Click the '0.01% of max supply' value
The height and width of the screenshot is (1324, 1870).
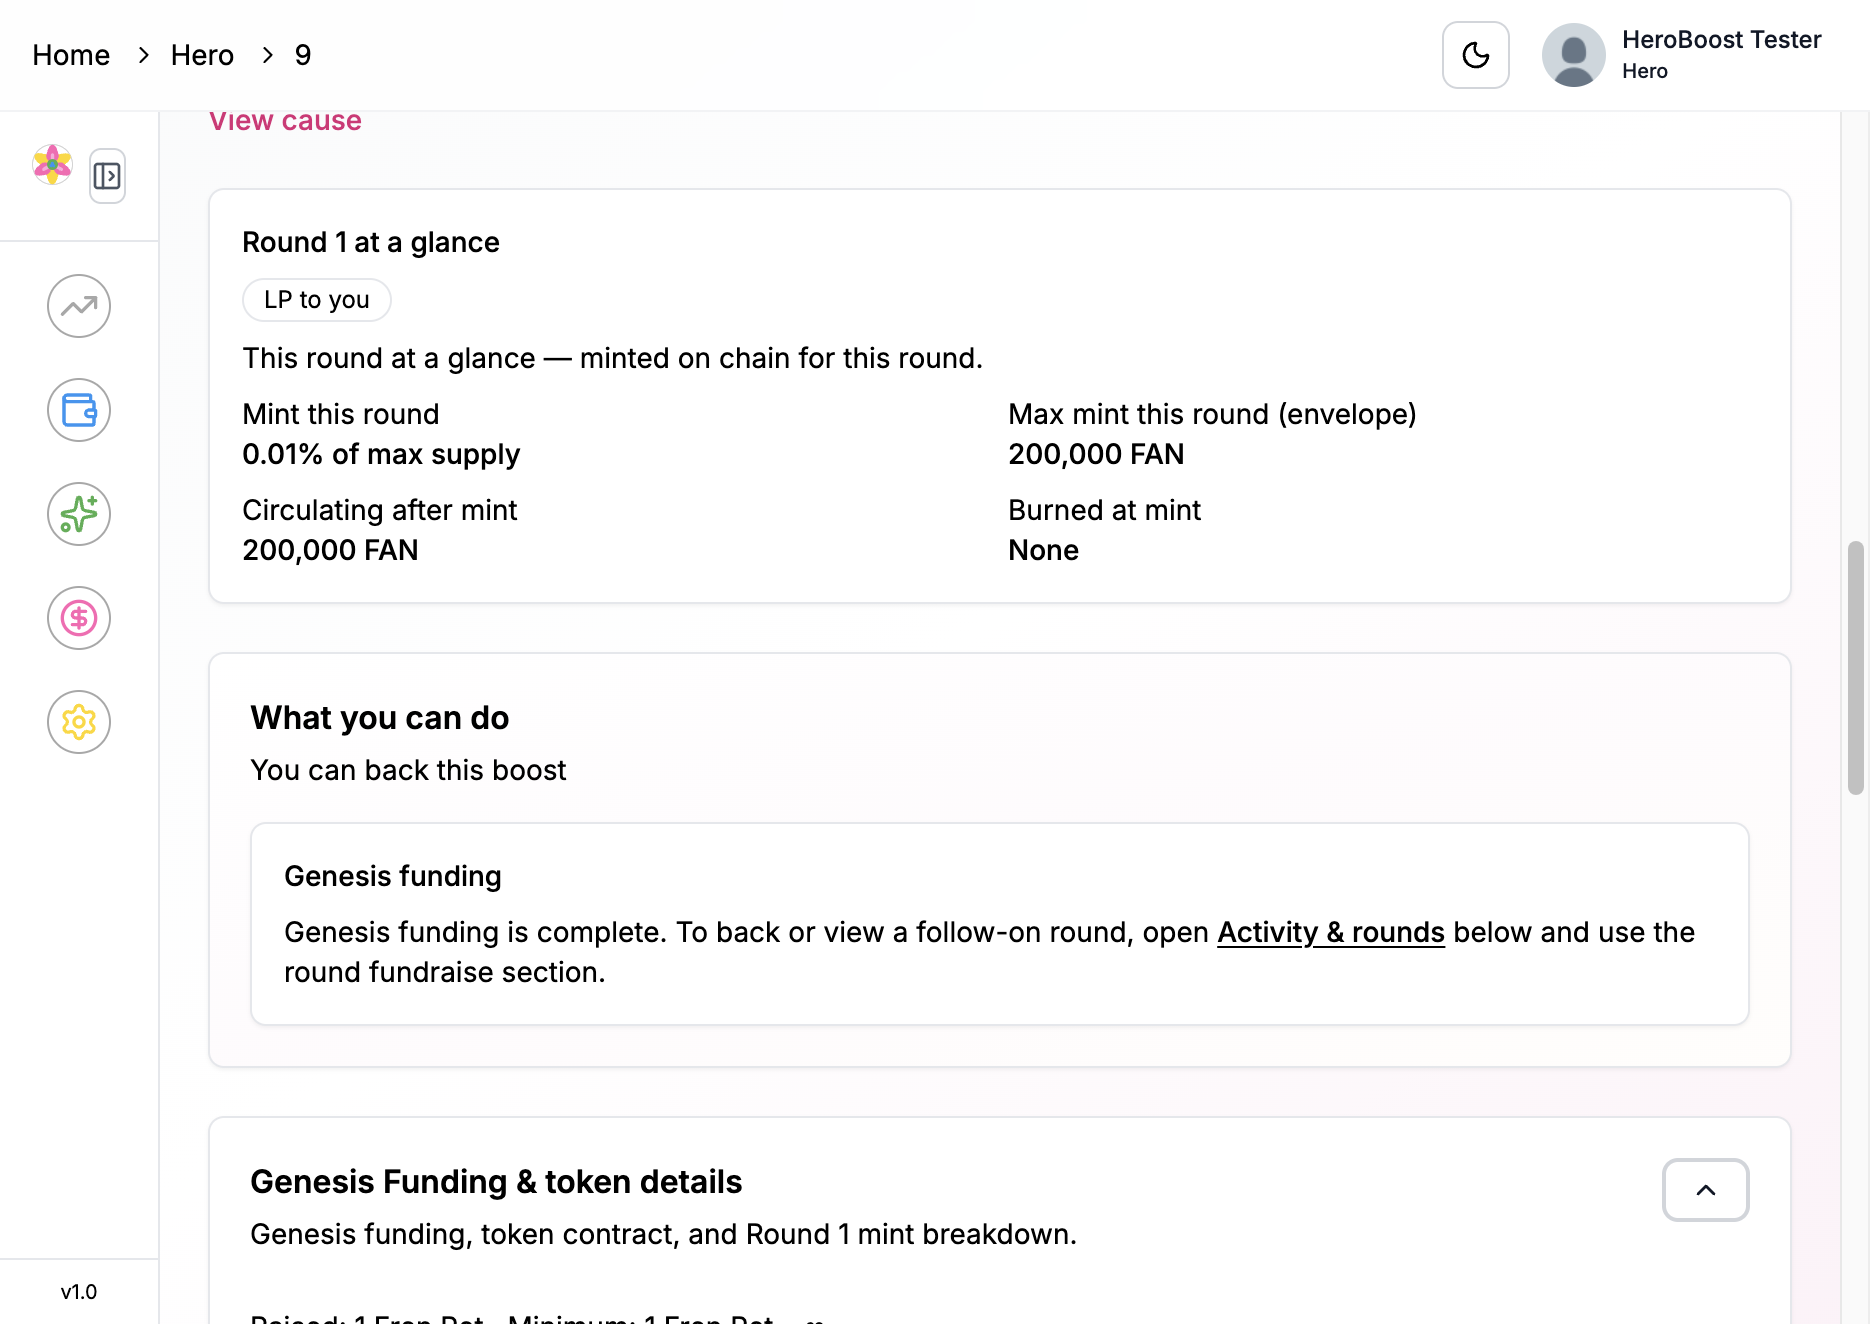pos(381,454)
